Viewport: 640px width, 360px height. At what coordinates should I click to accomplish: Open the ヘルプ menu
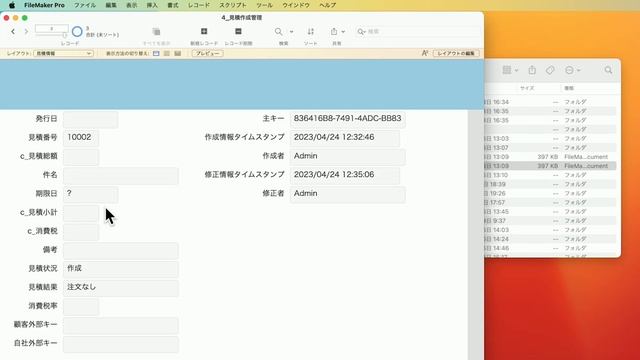point(327,5)
